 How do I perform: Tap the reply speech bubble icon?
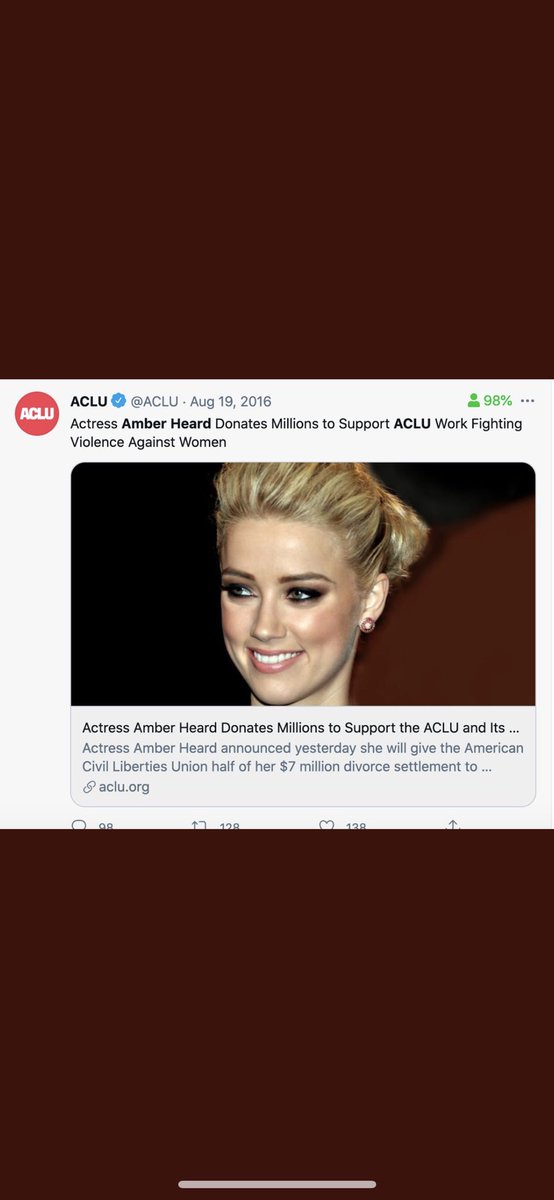[x=79, y=826]
